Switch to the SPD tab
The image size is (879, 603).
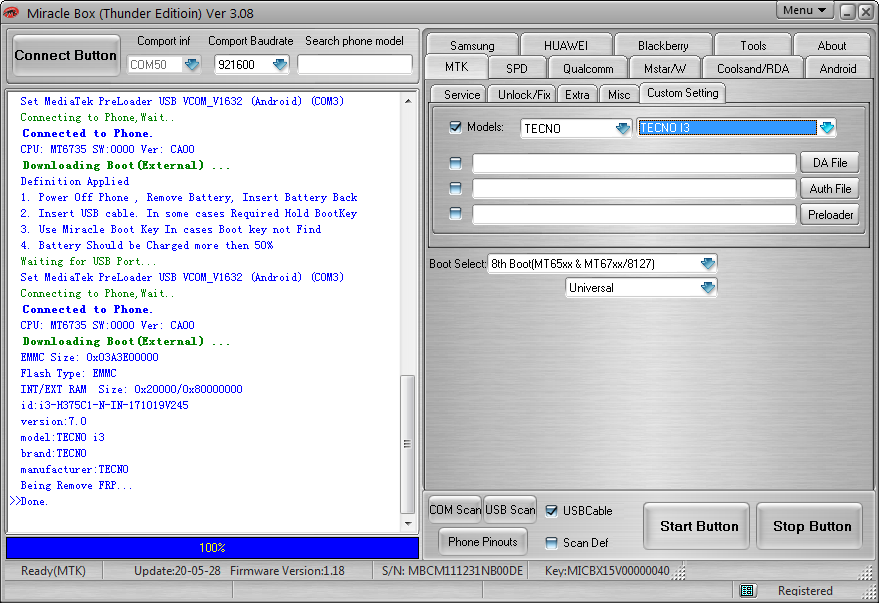[517, 68]
